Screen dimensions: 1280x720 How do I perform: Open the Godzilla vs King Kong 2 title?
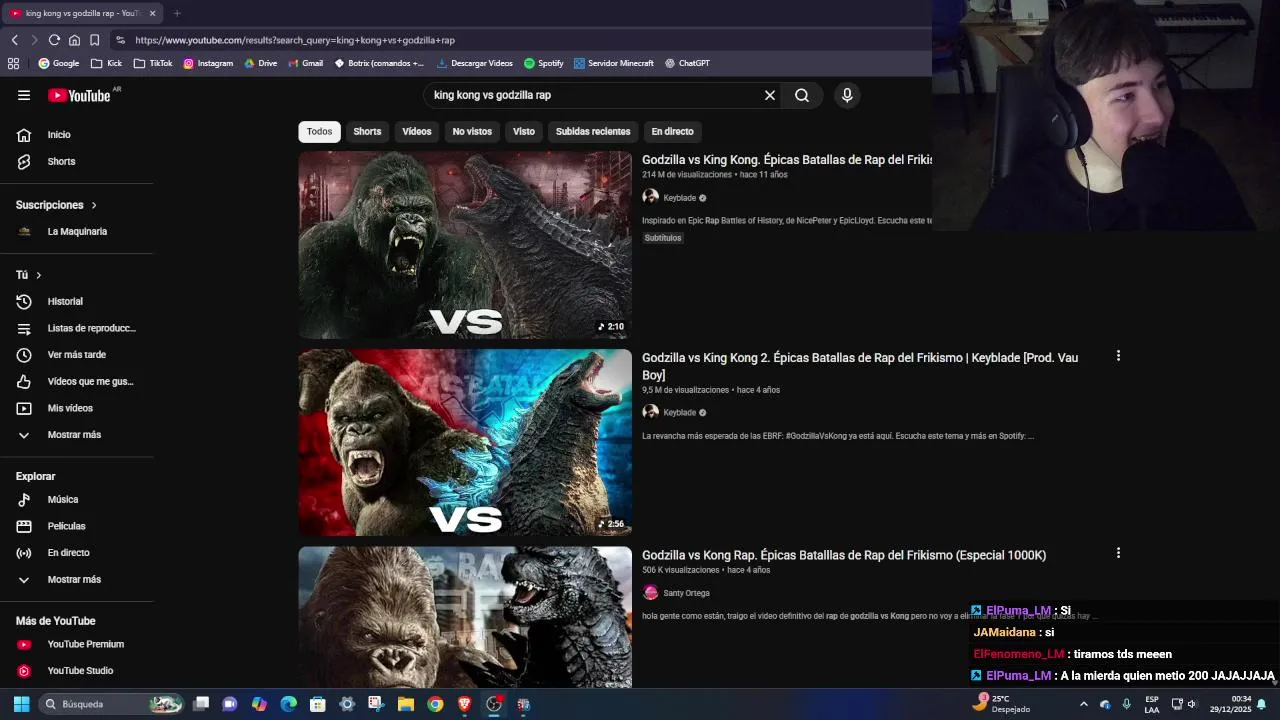coord(860,366)
